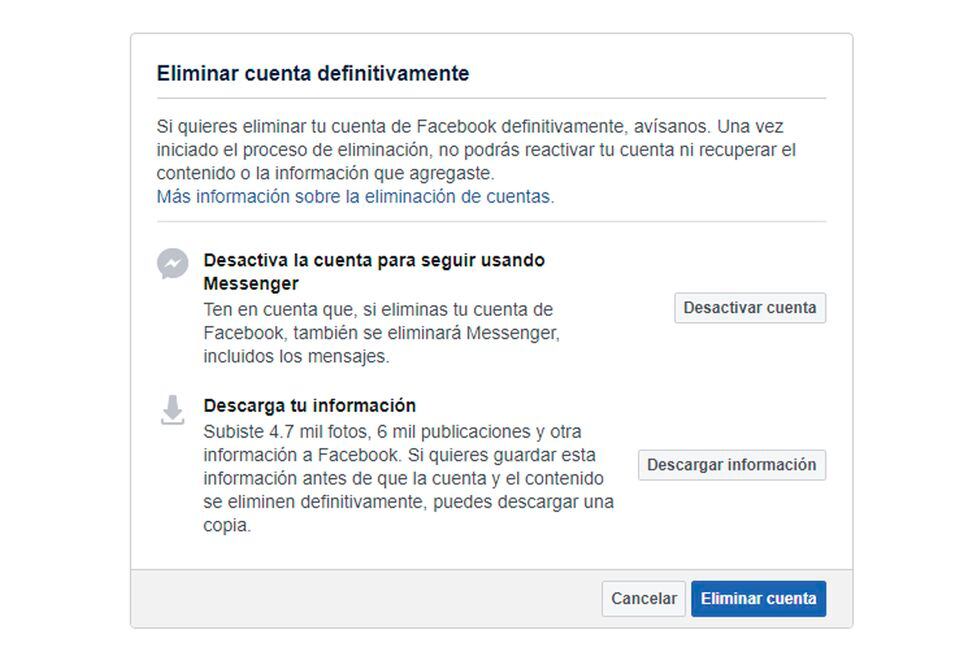Click the divider line below the information link
Image resolution: width=980 pixels, height=653 pixels.
pyautogui.click(x=491, y=222)
